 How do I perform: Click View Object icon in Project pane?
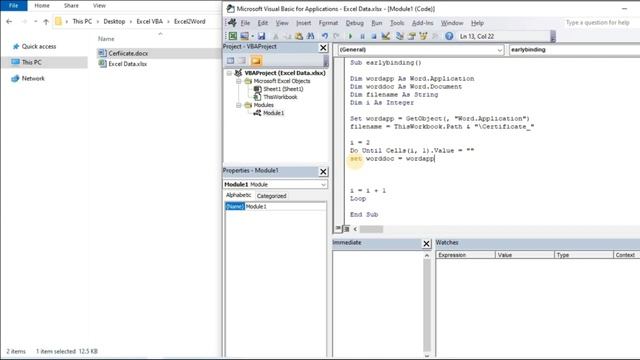[x=242, y=61]
